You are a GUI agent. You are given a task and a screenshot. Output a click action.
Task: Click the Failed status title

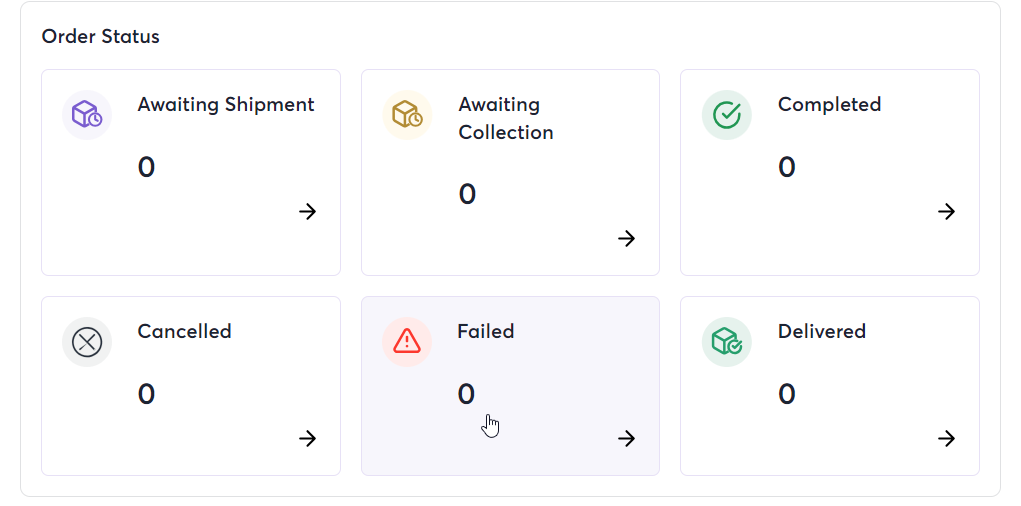pos(486,331)
